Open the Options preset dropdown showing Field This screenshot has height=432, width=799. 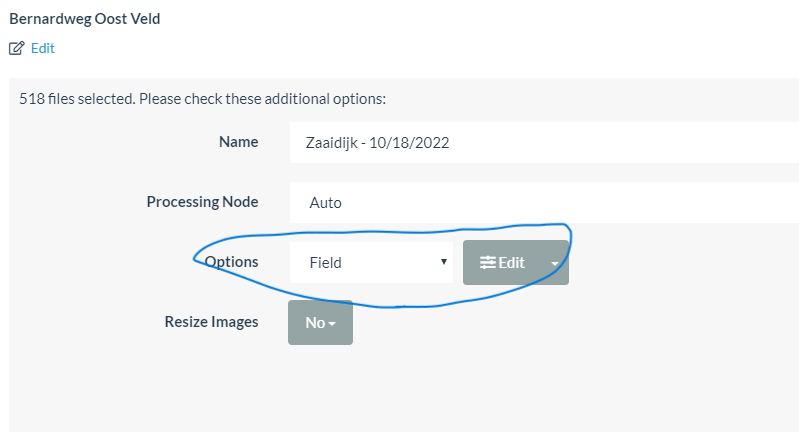tap(371, 263)
